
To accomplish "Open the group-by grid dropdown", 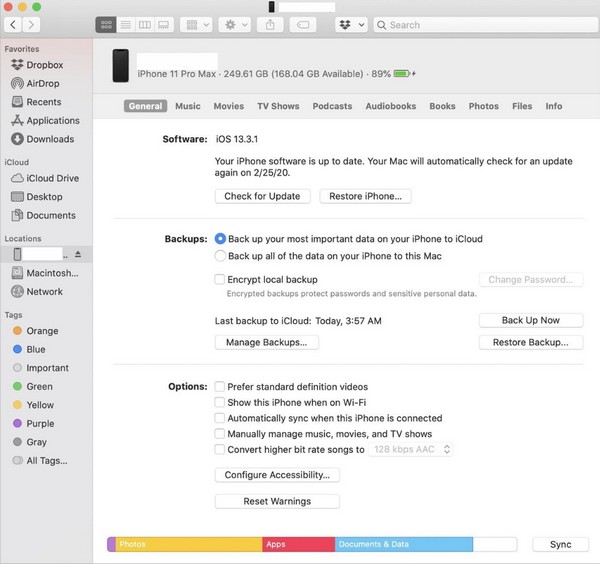I will (196, 25).
